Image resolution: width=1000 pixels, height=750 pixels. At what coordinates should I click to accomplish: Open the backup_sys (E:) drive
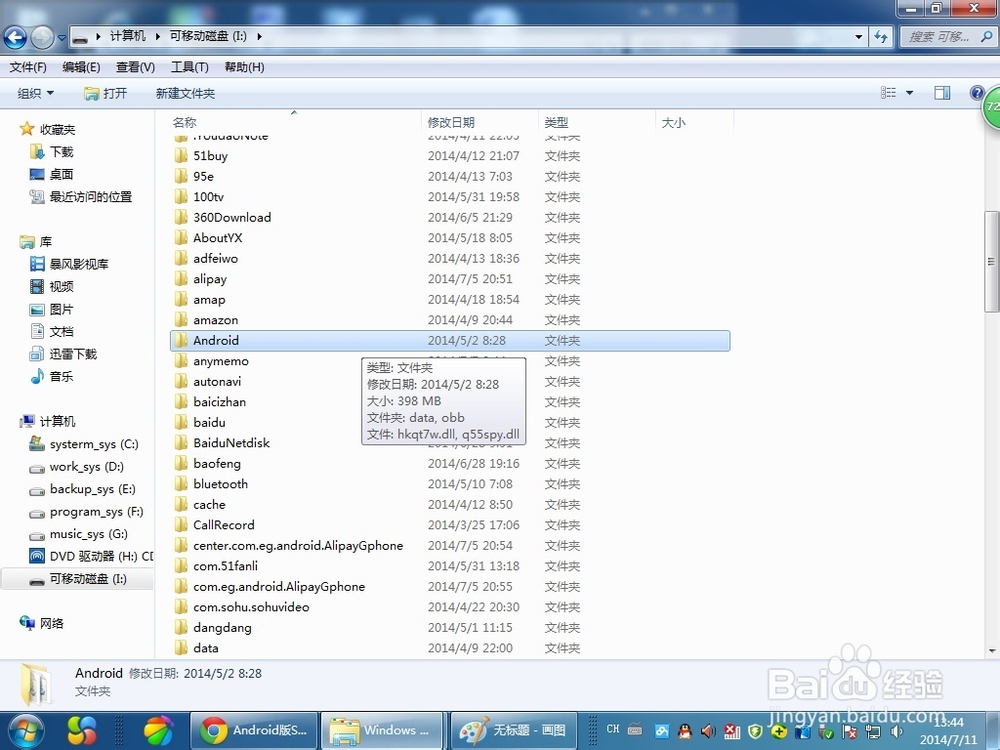tap(82, 489)
